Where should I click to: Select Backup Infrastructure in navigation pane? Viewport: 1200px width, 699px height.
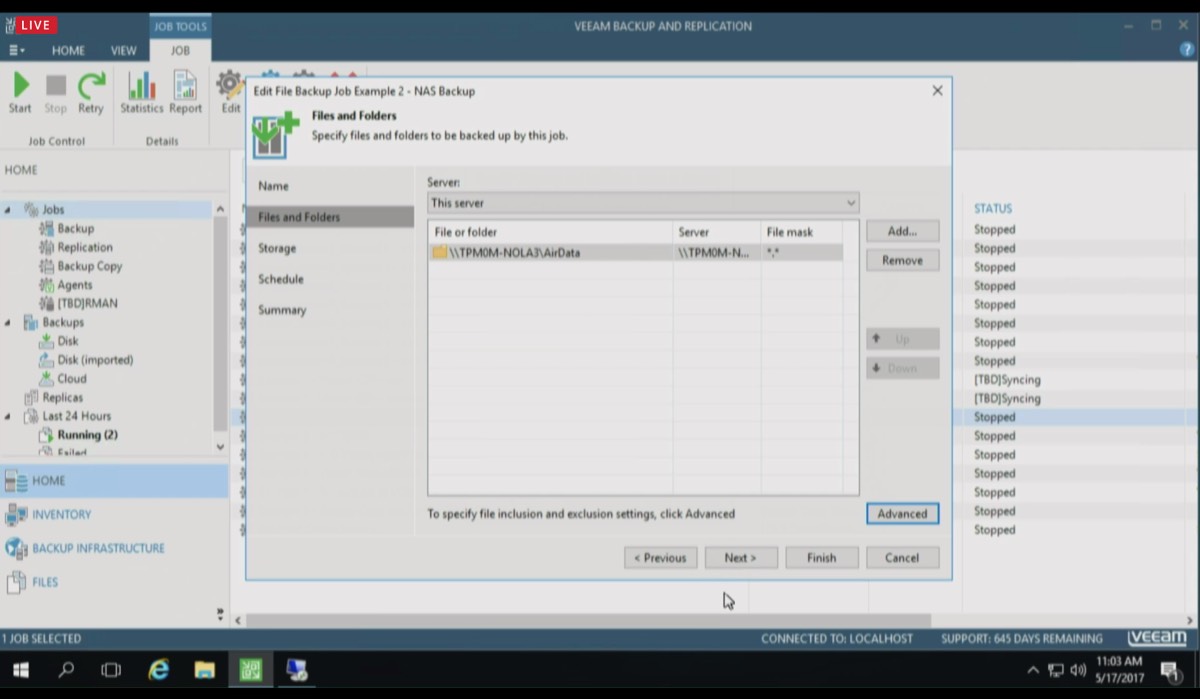(x=98, y=548)
